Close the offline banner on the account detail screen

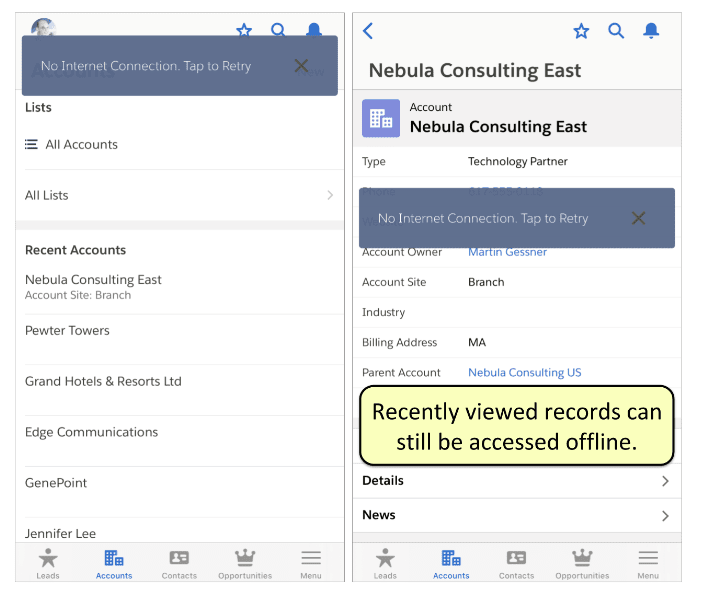tap(638, 218)
